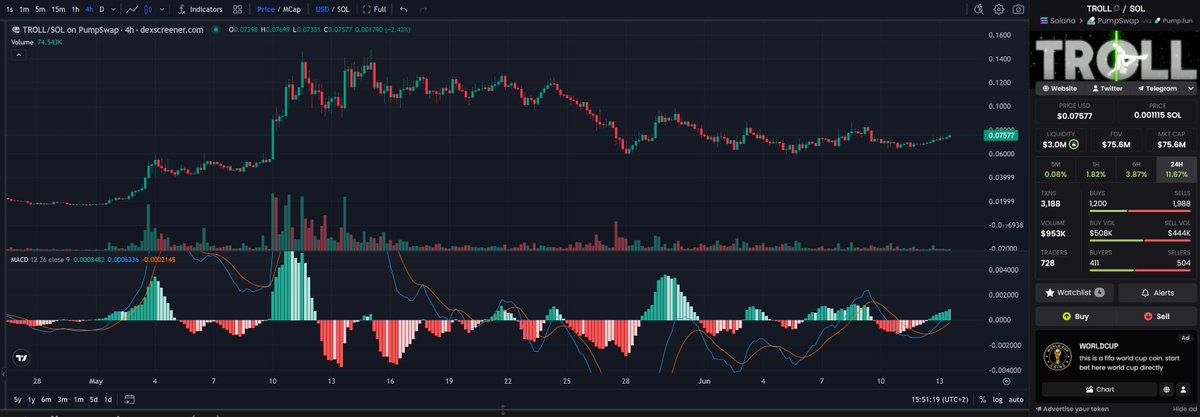Click the Volume 74.543K legend label
Screen dimensions: 1200x417
tap(37, 42)
